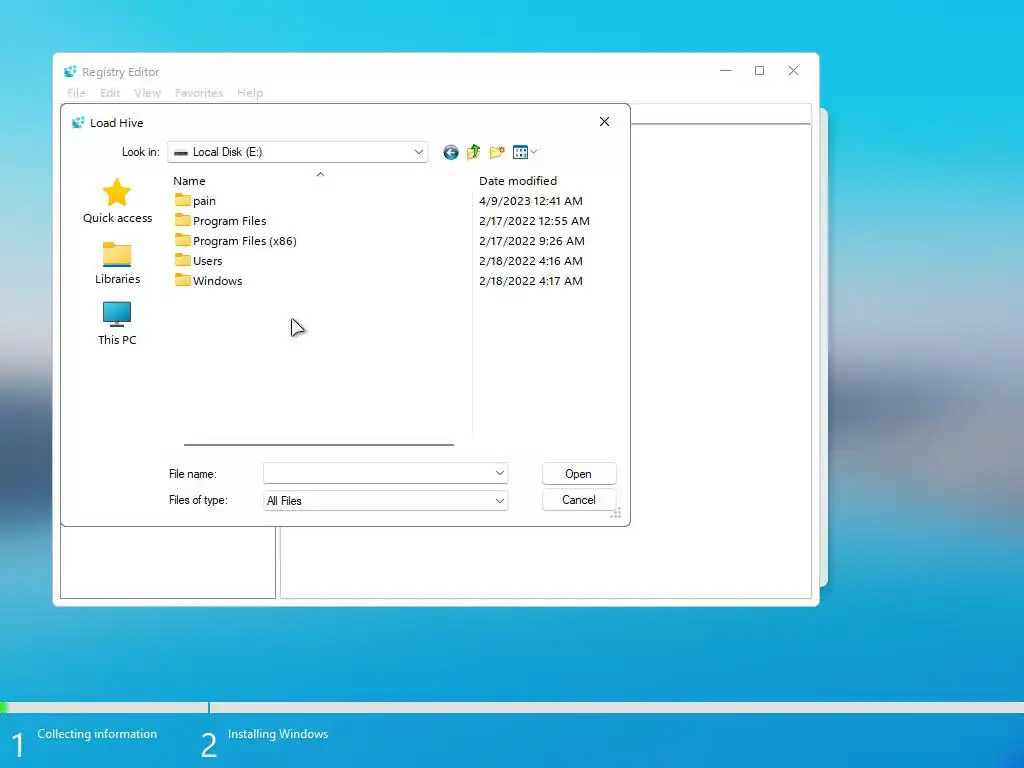Click the date 2/17/2022 9:26 AM

click(x=532, y=241)
